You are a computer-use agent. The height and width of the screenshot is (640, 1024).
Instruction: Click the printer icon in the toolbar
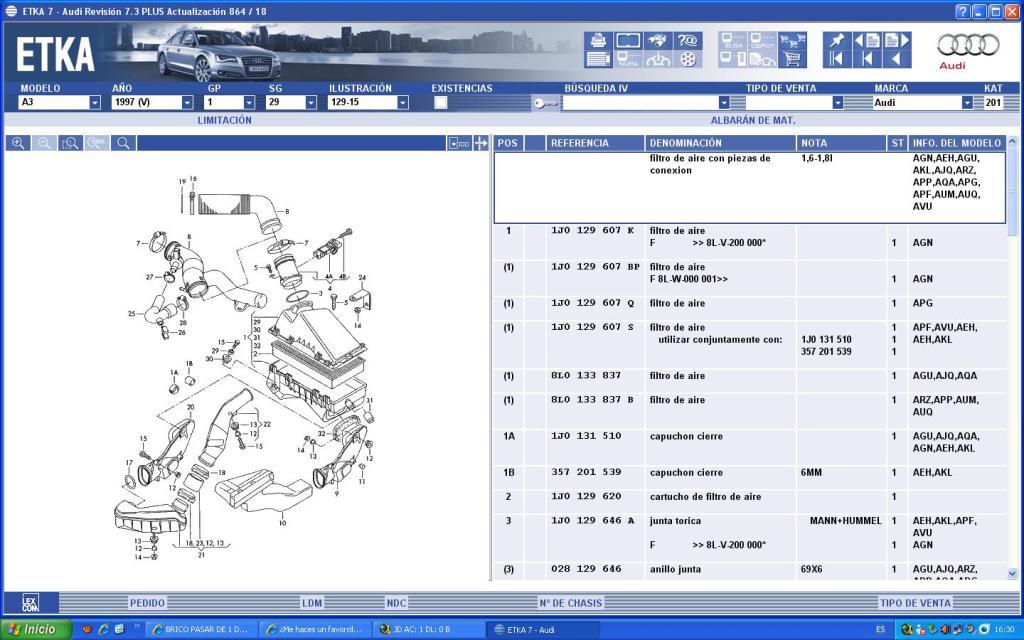coord(598,40)
